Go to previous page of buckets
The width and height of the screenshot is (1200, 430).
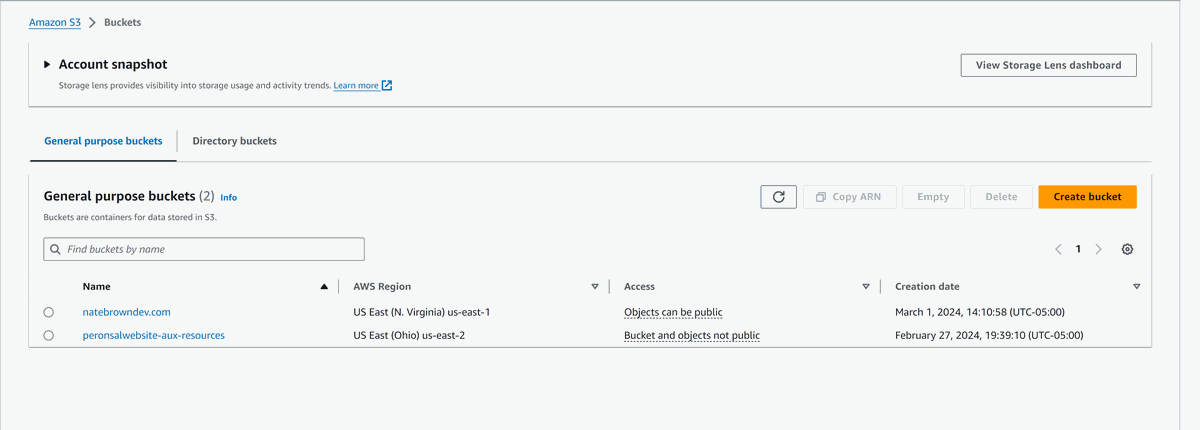(x=1058, y=249)
